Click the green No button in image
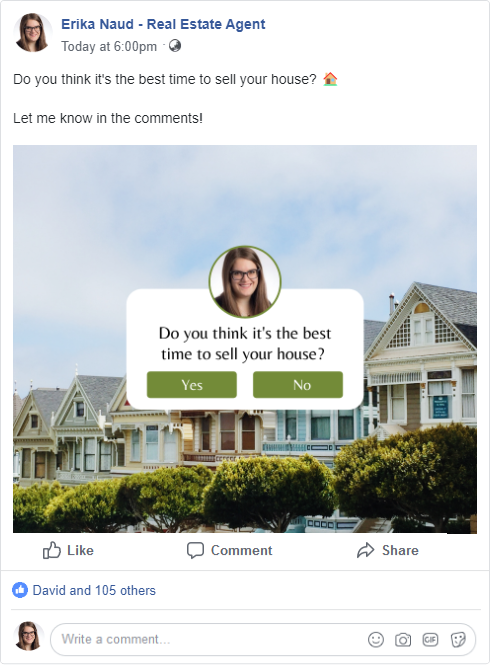Screen dimensions: 490x665 [x=298, y=385]
